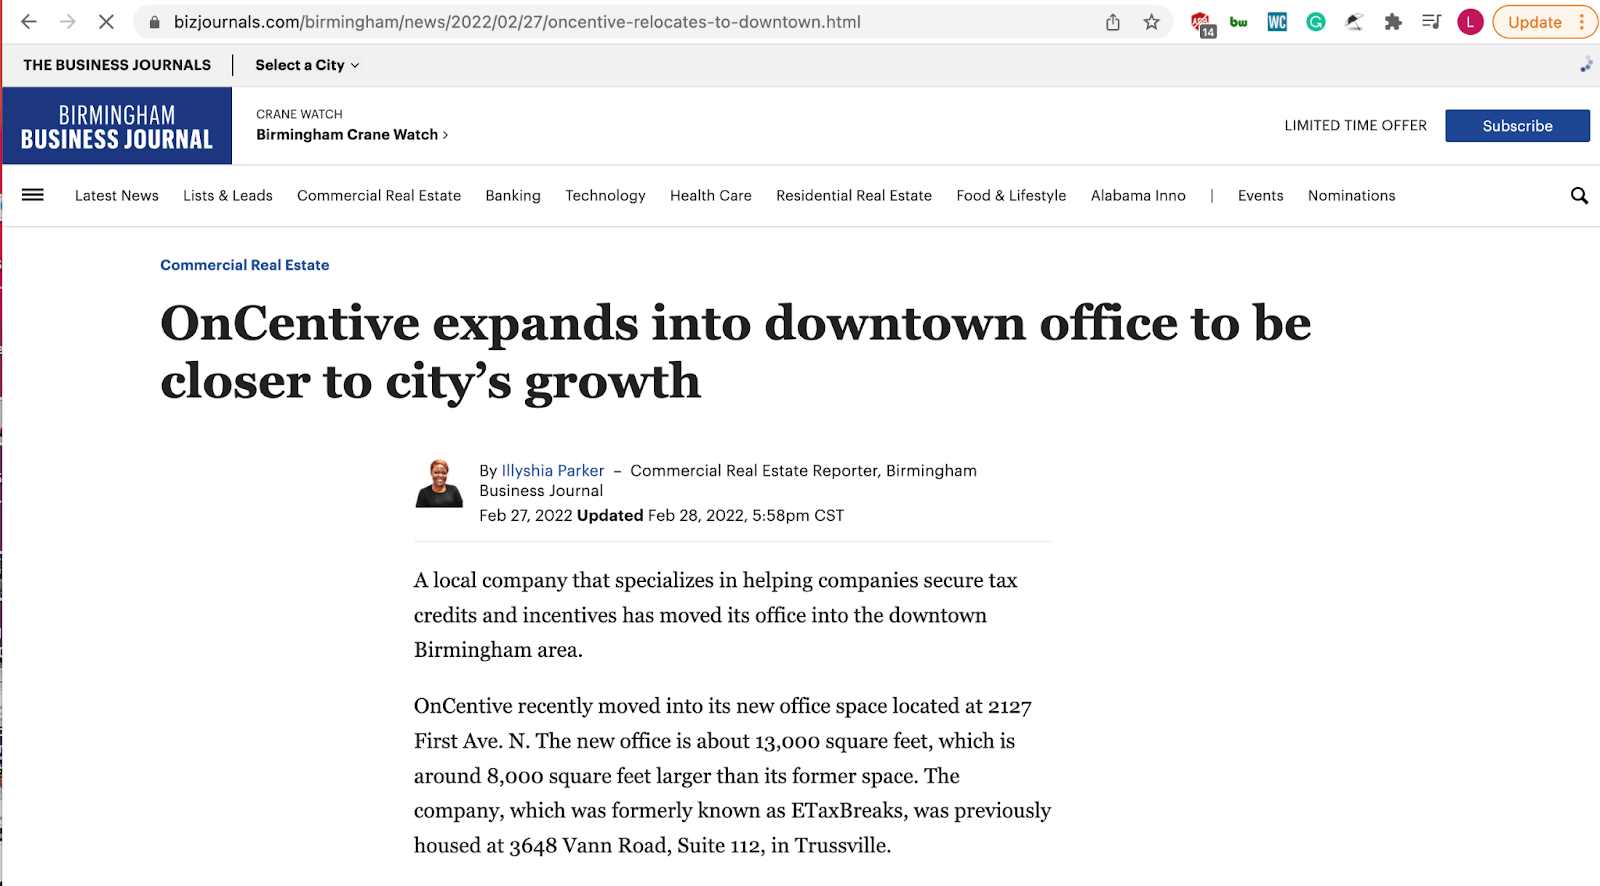
Task: Click The Business Journals link
Action: (x=117, y=65)
